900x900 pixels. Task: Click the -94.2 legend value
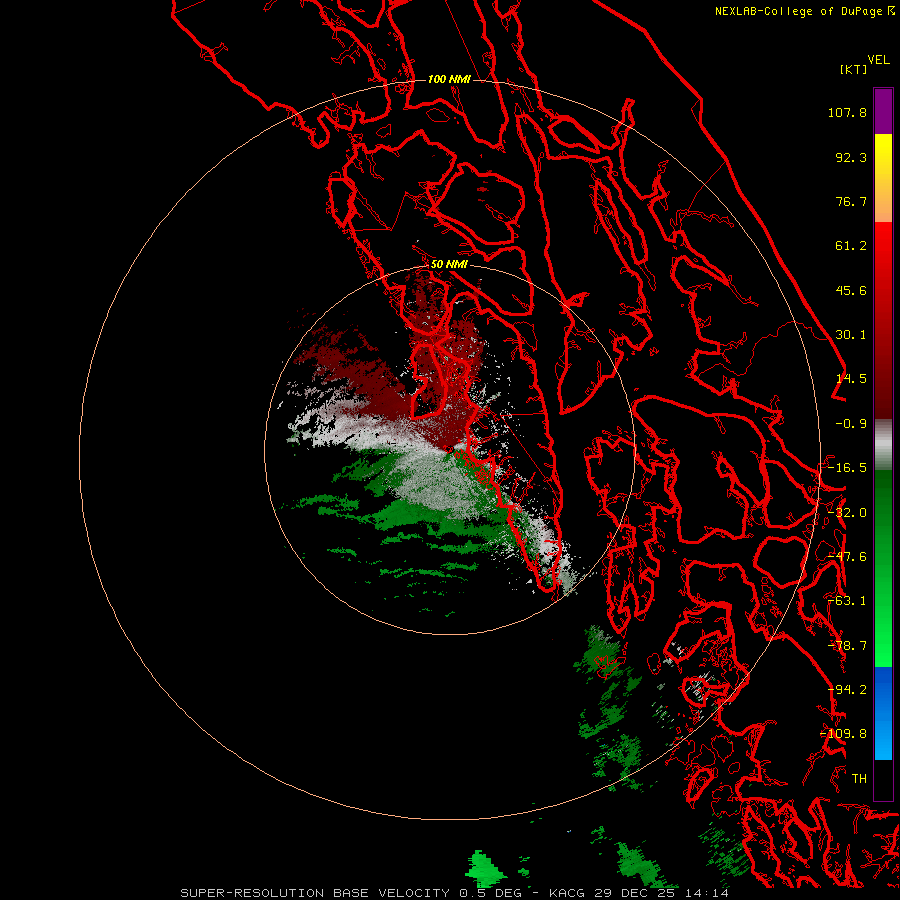click(847, 690)
